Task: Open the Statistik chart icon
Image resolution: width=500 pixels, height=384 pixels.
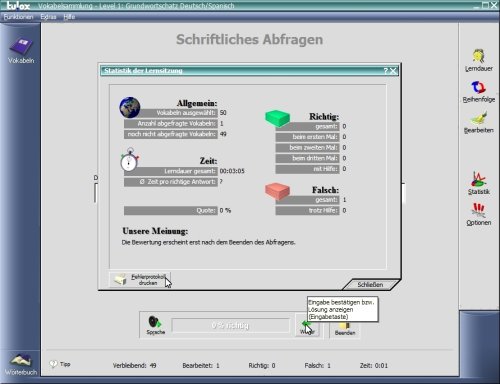Action: [478, 179]
